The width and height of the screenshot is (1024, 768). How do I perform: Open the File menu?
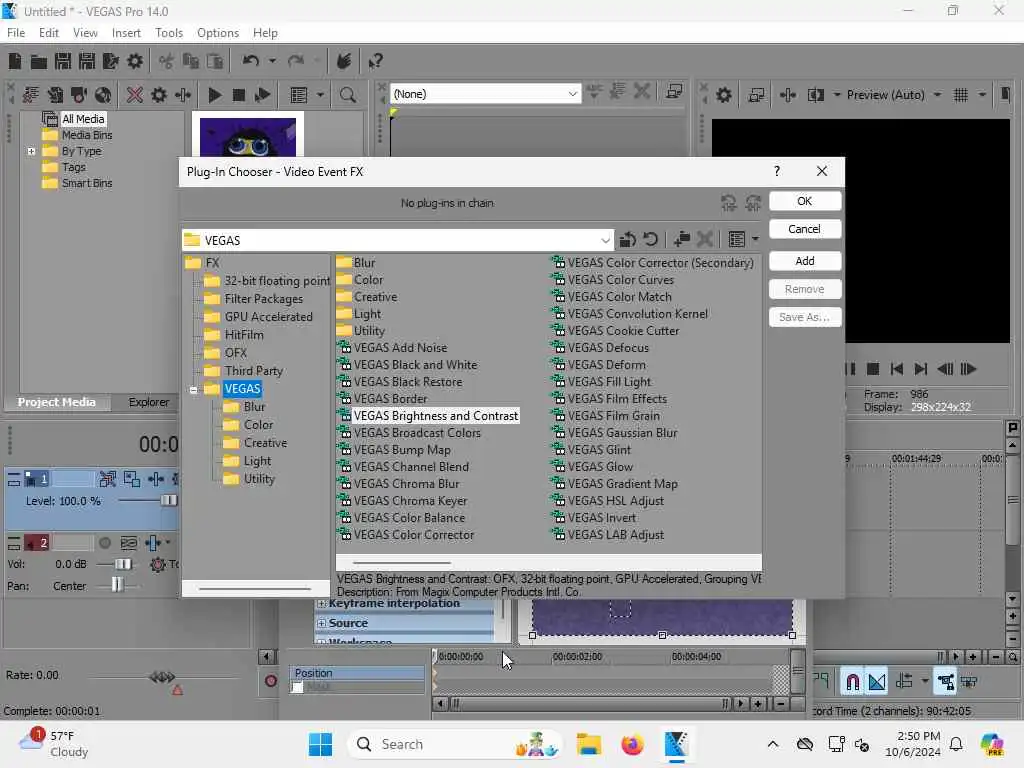click(x=16, y=33)
